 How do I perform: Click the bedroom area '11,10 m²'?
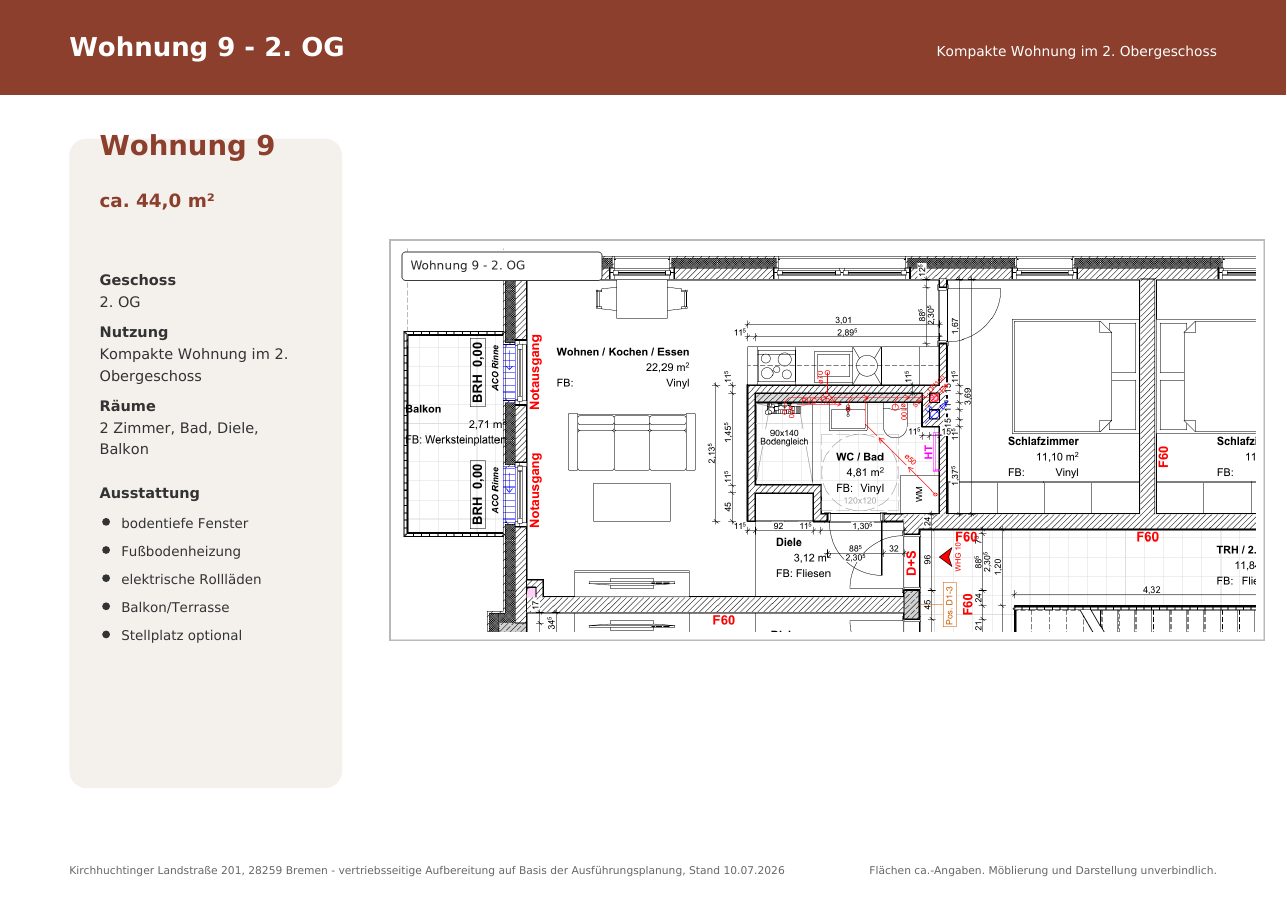point(1057,456)
